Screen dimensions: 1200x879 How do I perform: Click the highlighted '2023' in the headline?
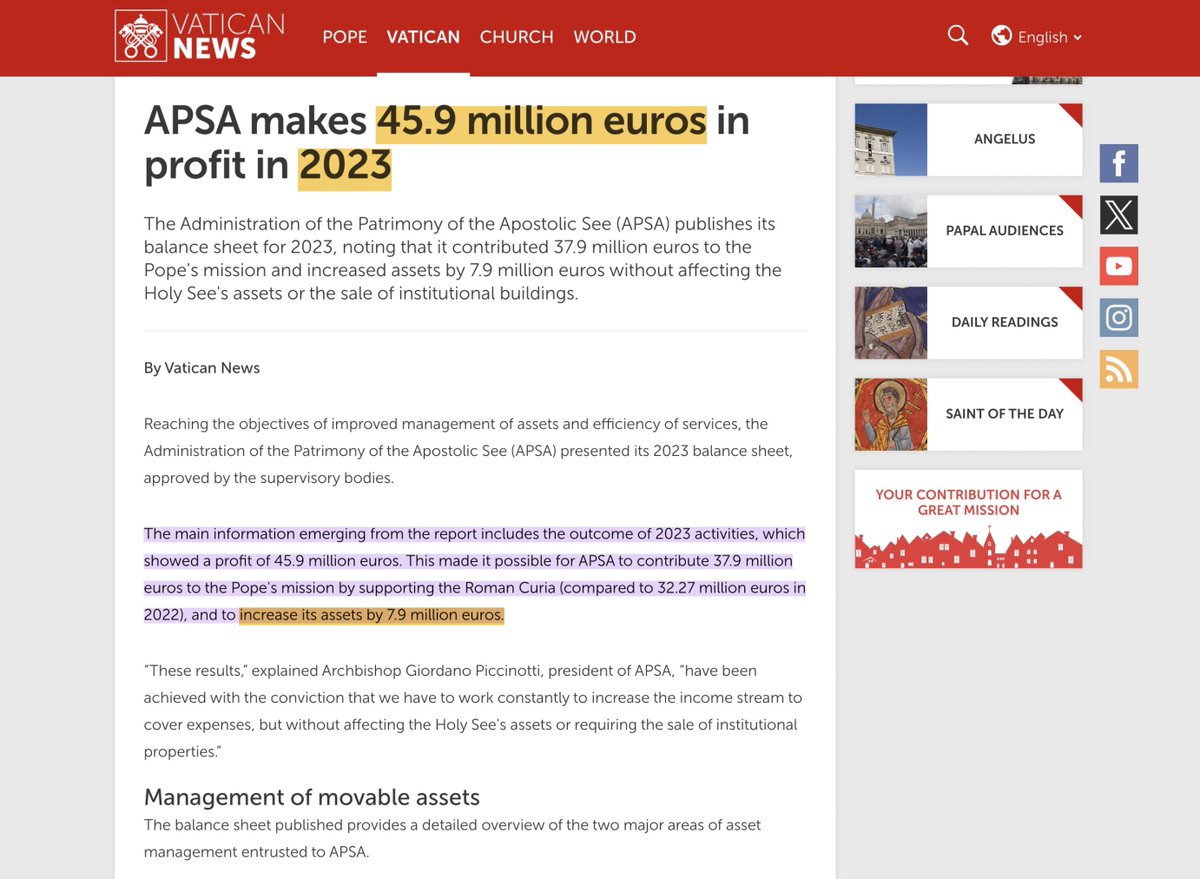click(x=345, y=166)
